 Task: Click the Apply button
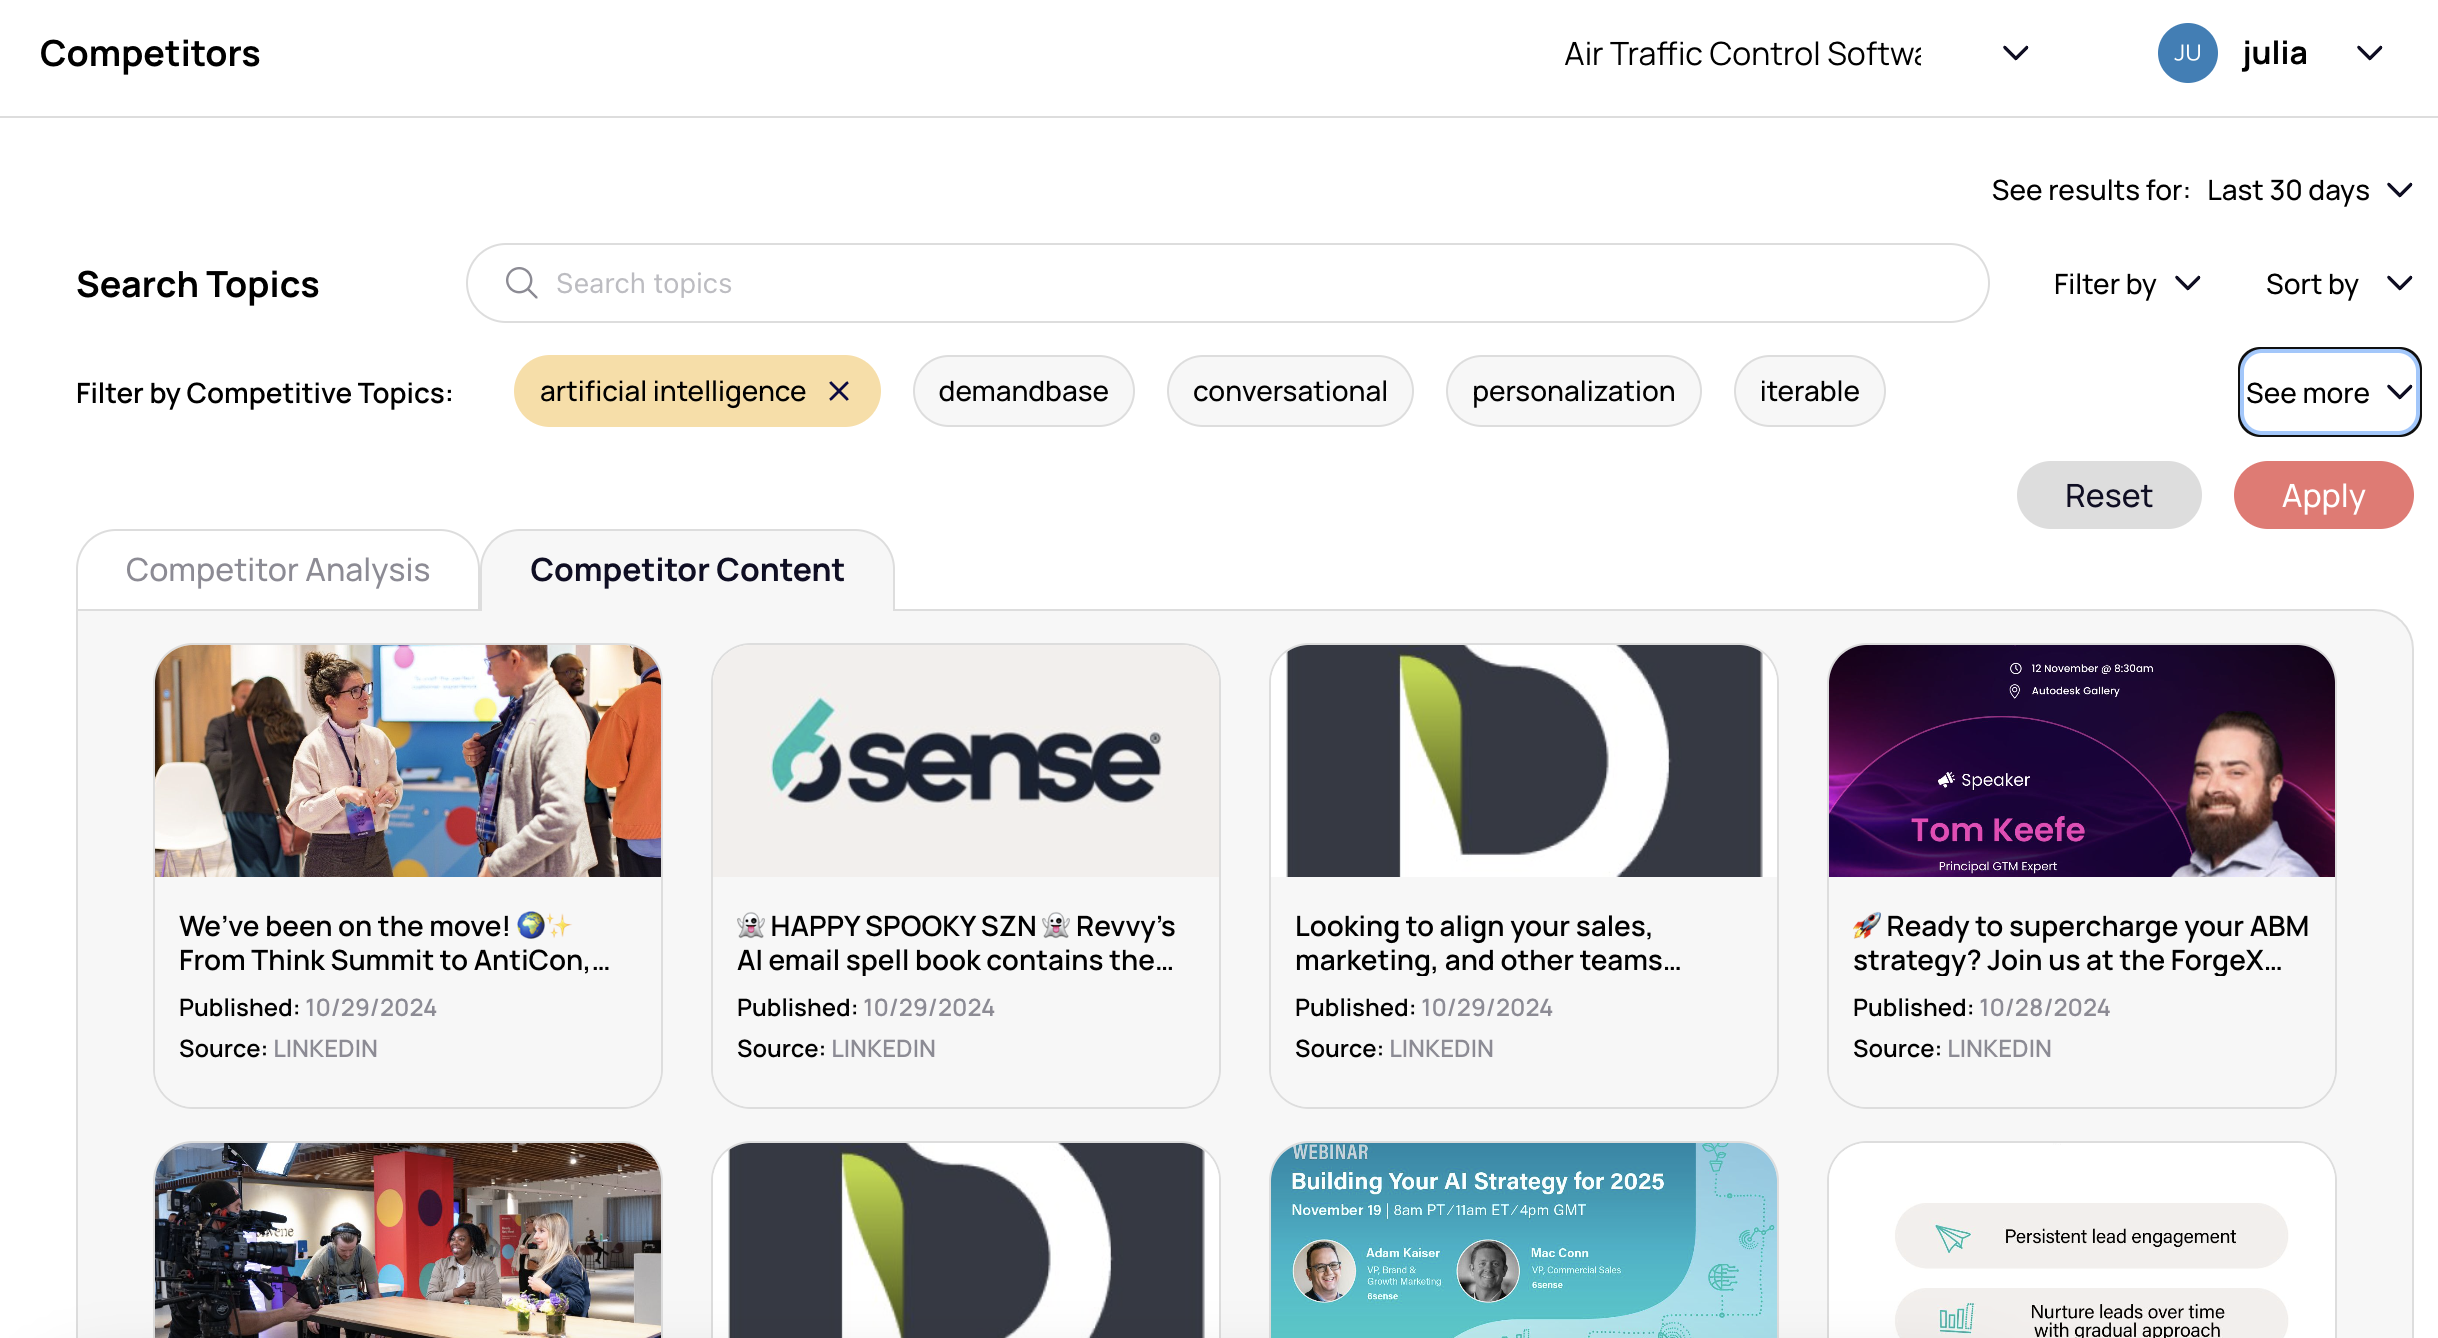tap(2322, 495)
